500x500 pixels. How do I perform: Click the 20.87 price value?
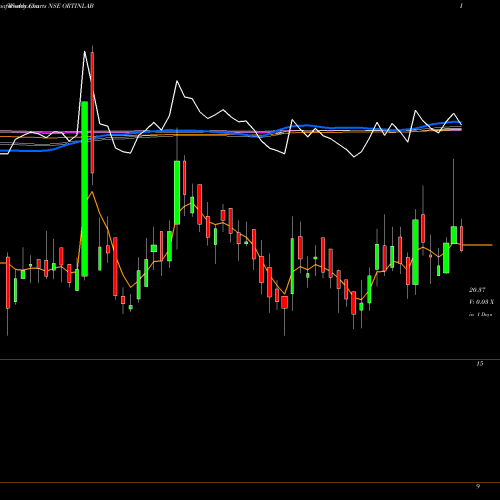tap(477, 290)
